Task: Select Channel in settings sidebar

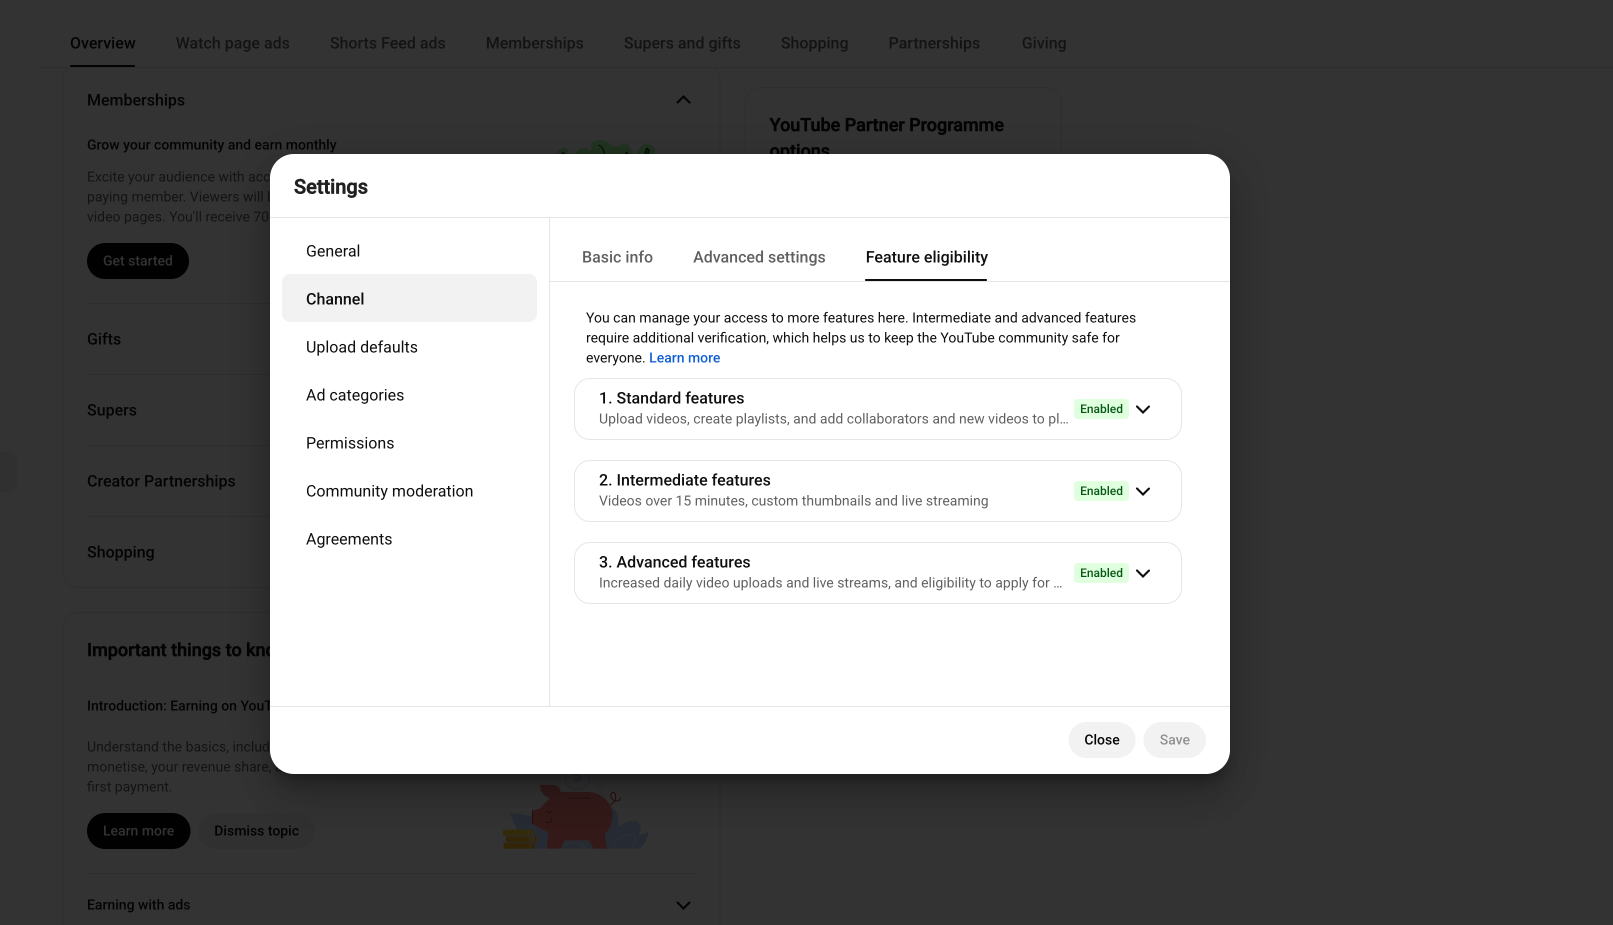Action: 409,299
